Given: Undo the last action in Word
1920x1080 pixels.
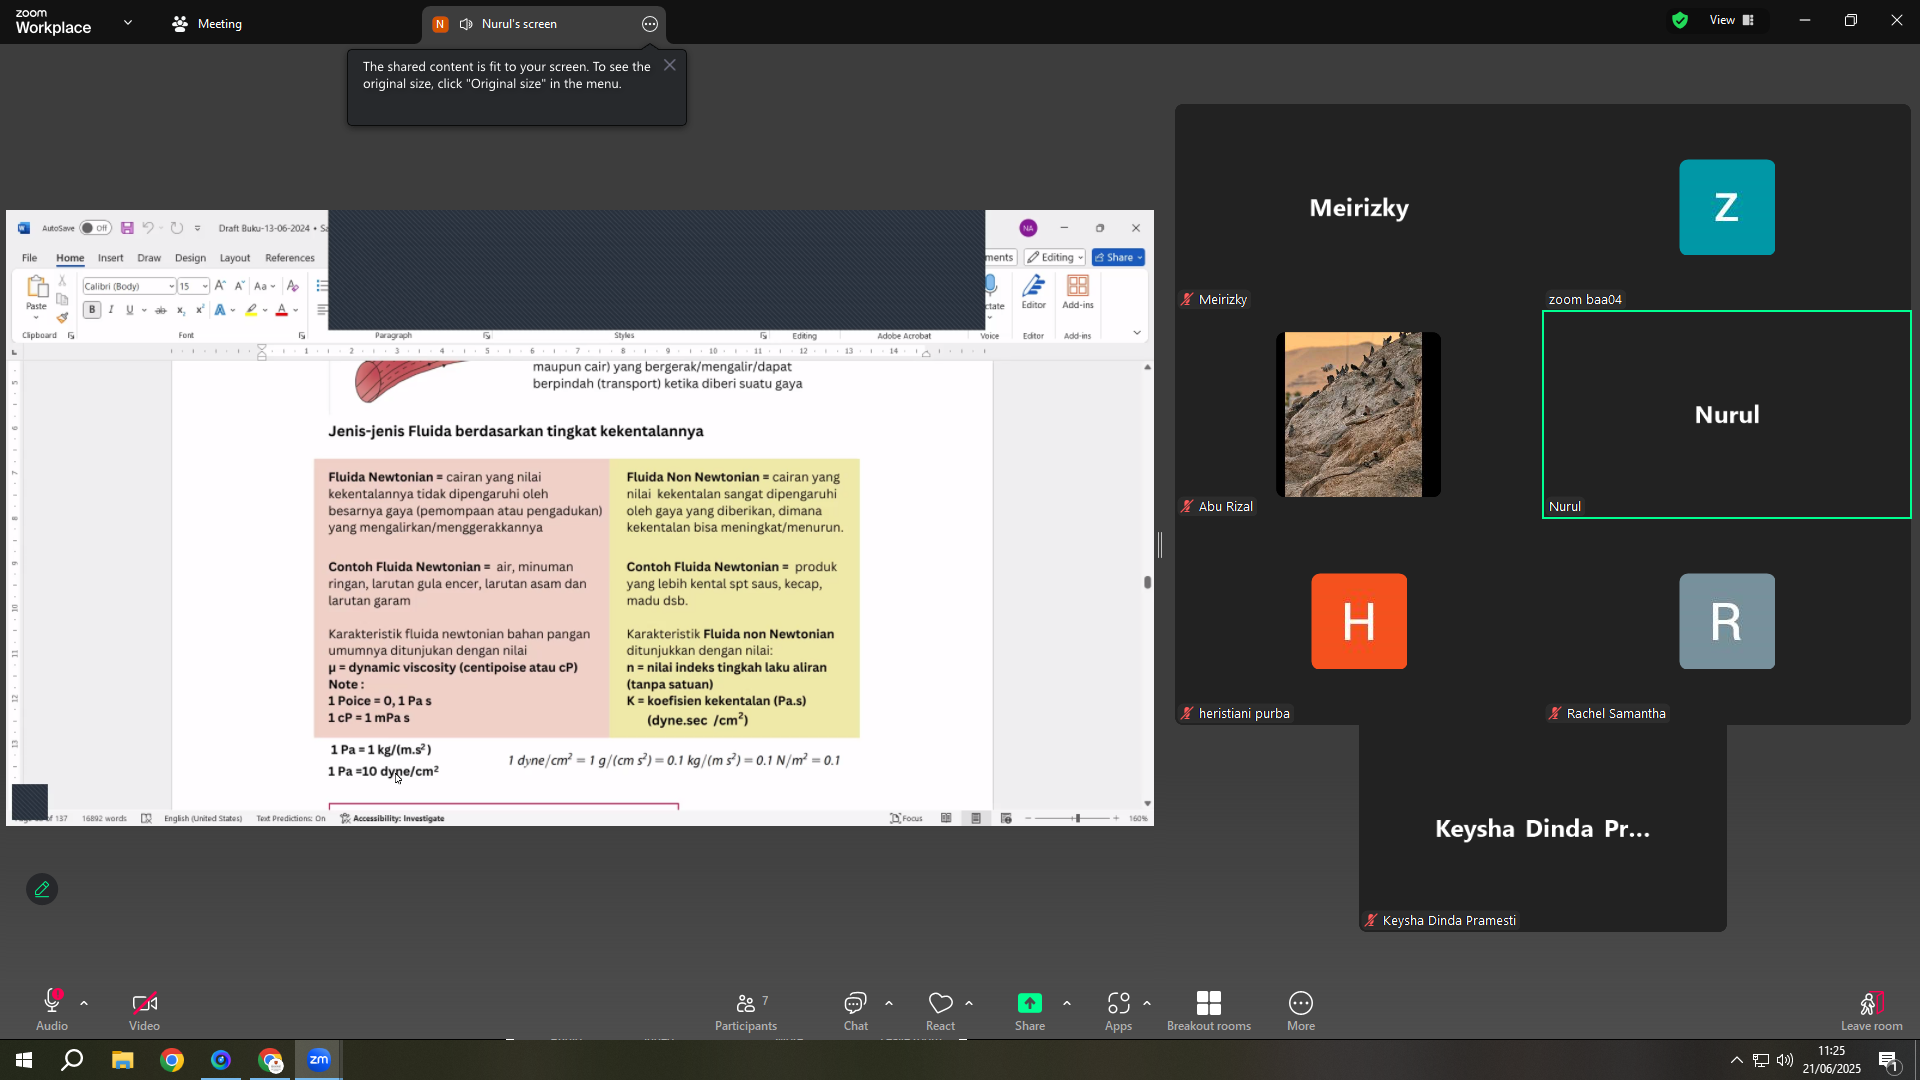Looking at the screenshot, I should click(148, 228).
